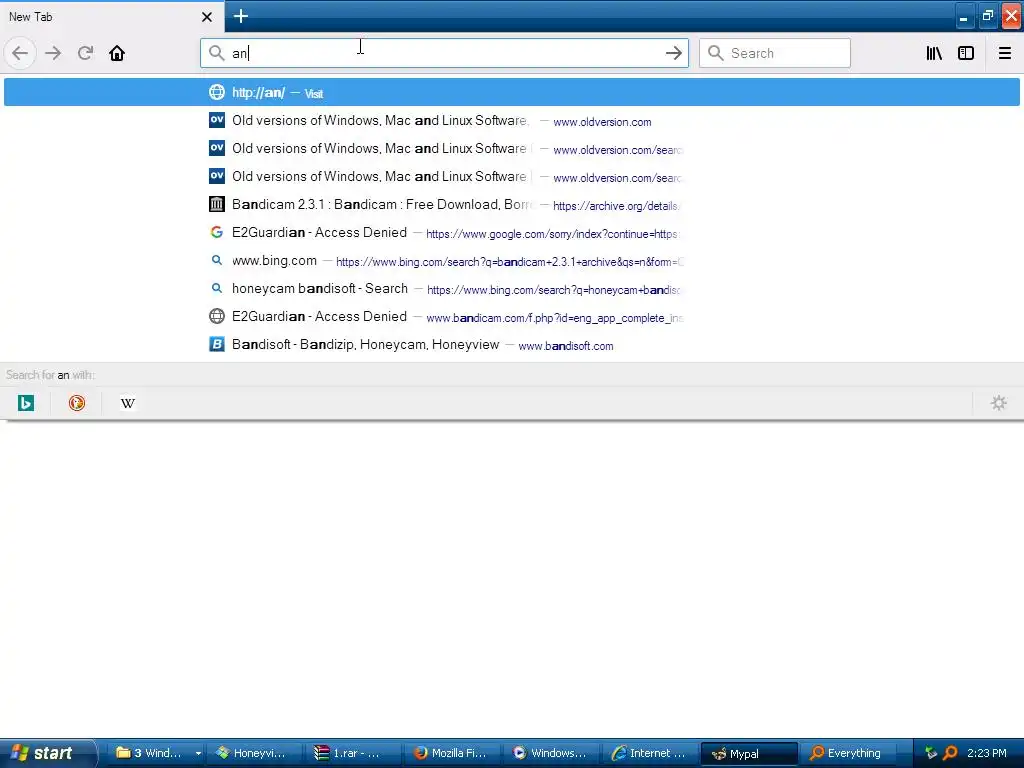Search with Bing one-off icon
The image size is (1024, 768).
pyautogui.click(x=25, y=403)
